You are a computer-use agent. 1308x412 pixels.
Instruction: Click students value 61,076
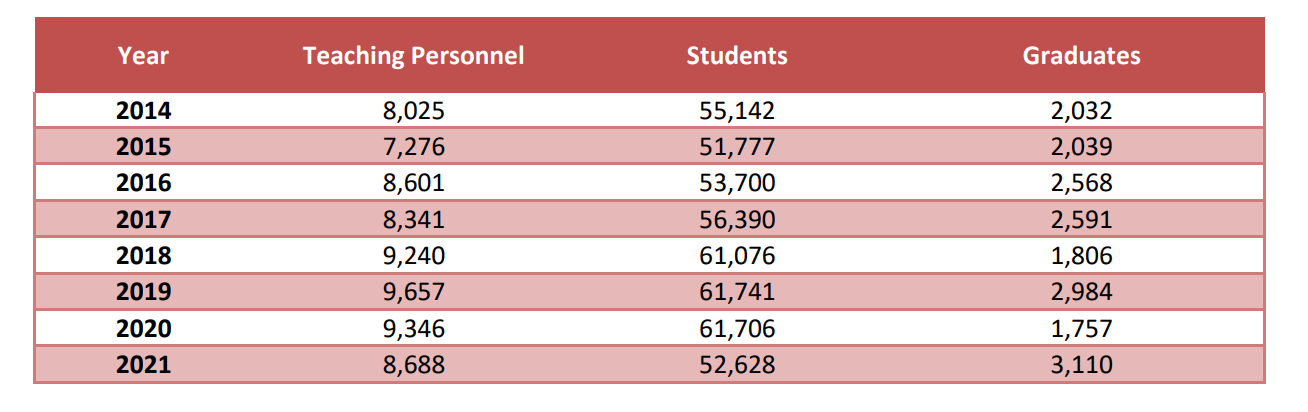click(x=737, y=256)
